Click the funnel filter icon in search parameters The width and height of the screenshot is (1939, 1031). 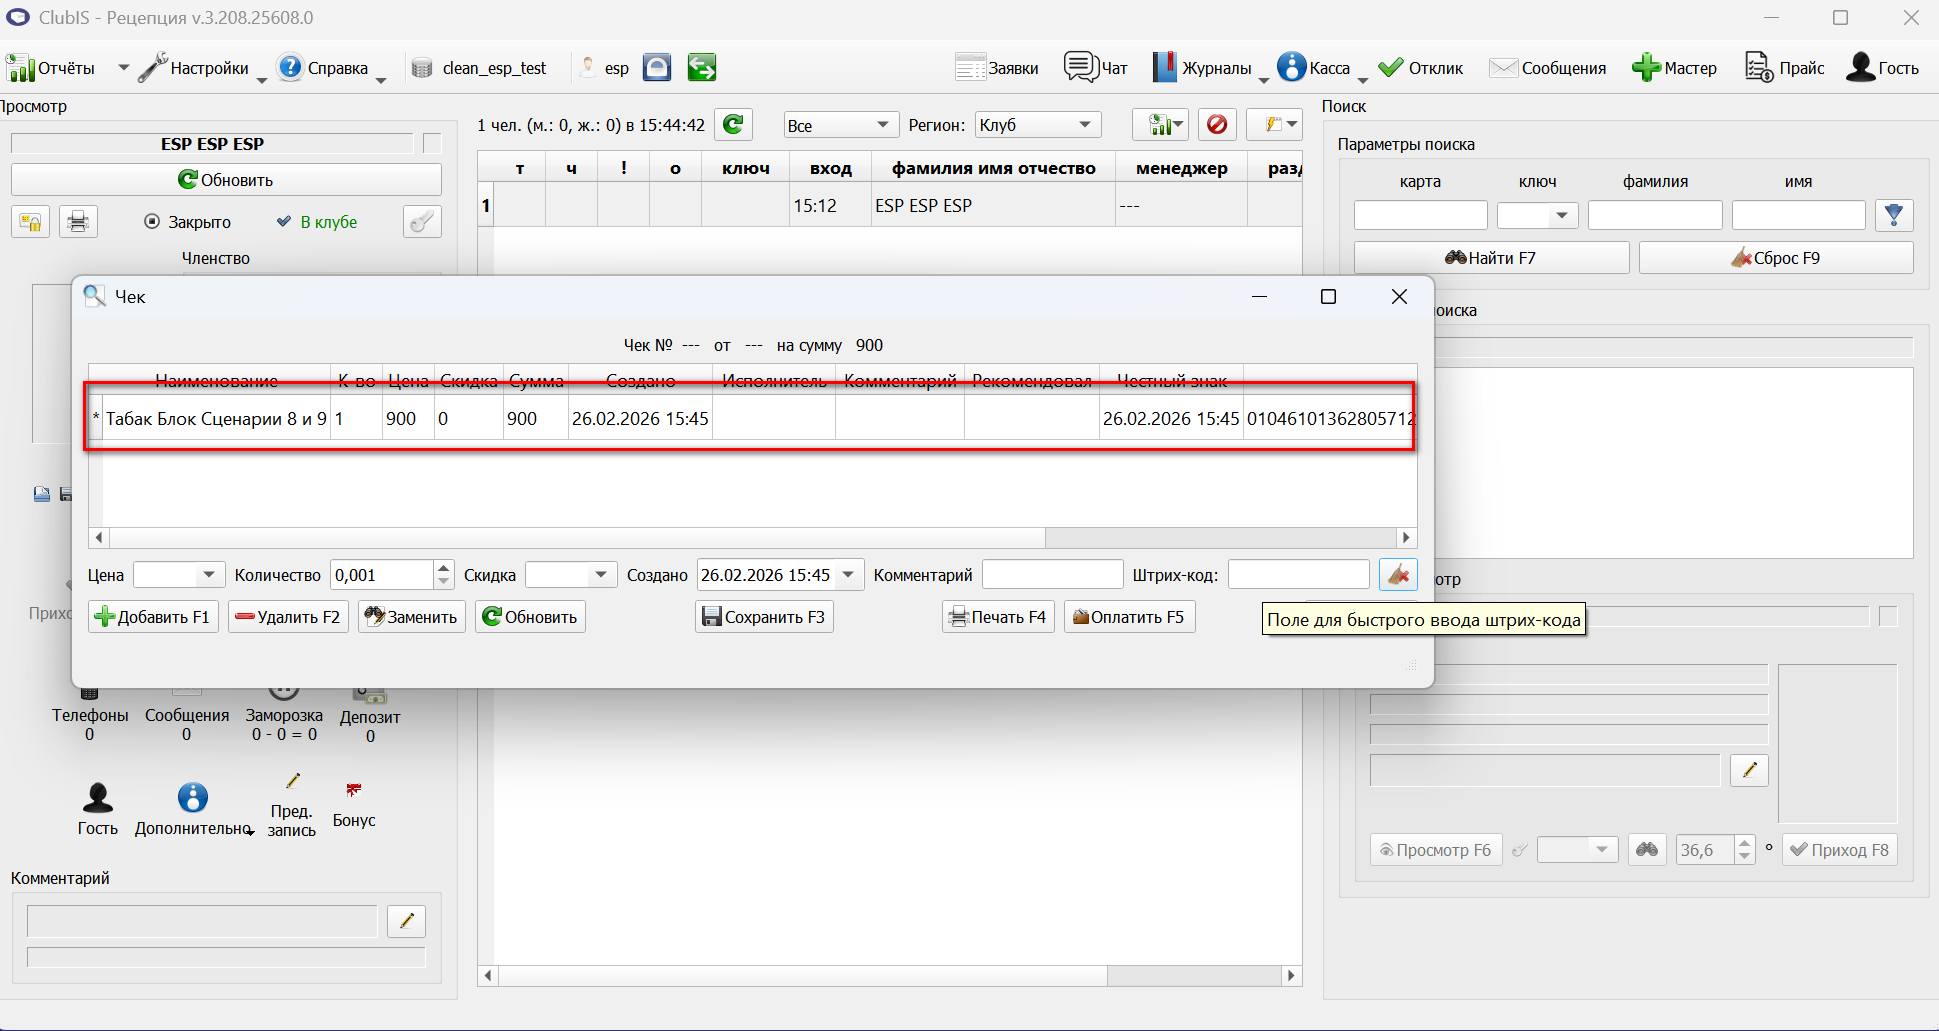(1894, 215)
